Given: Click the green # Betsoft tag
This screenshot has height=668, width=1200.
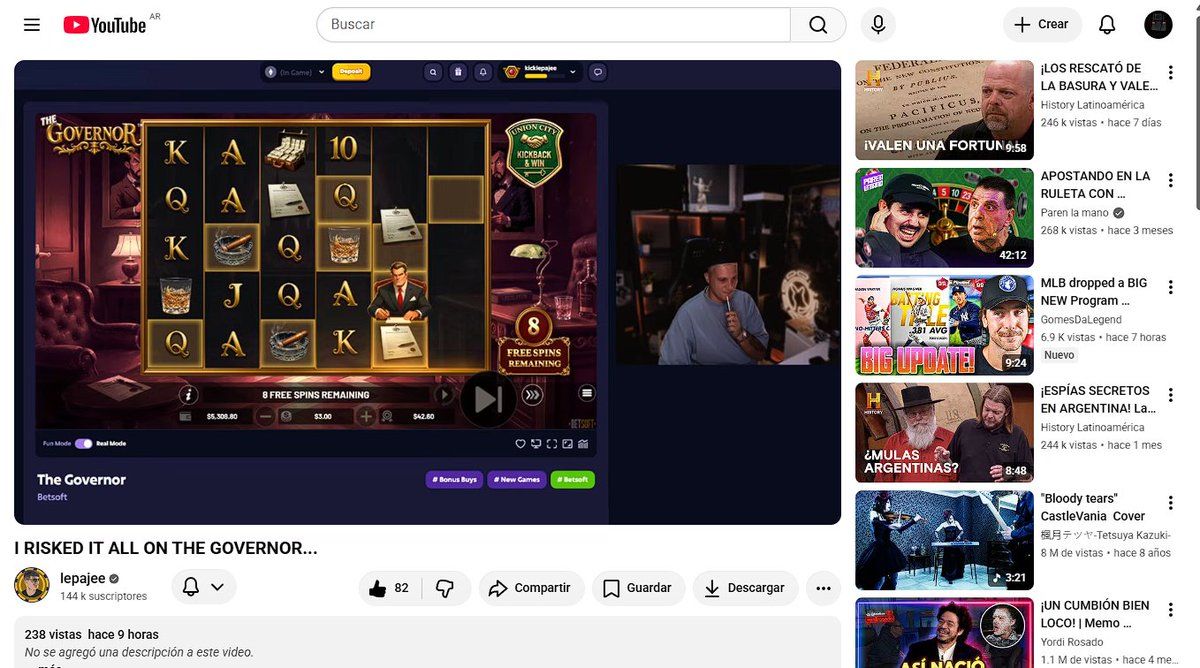Looking at the screenshot, I should (x=573, y=480).
